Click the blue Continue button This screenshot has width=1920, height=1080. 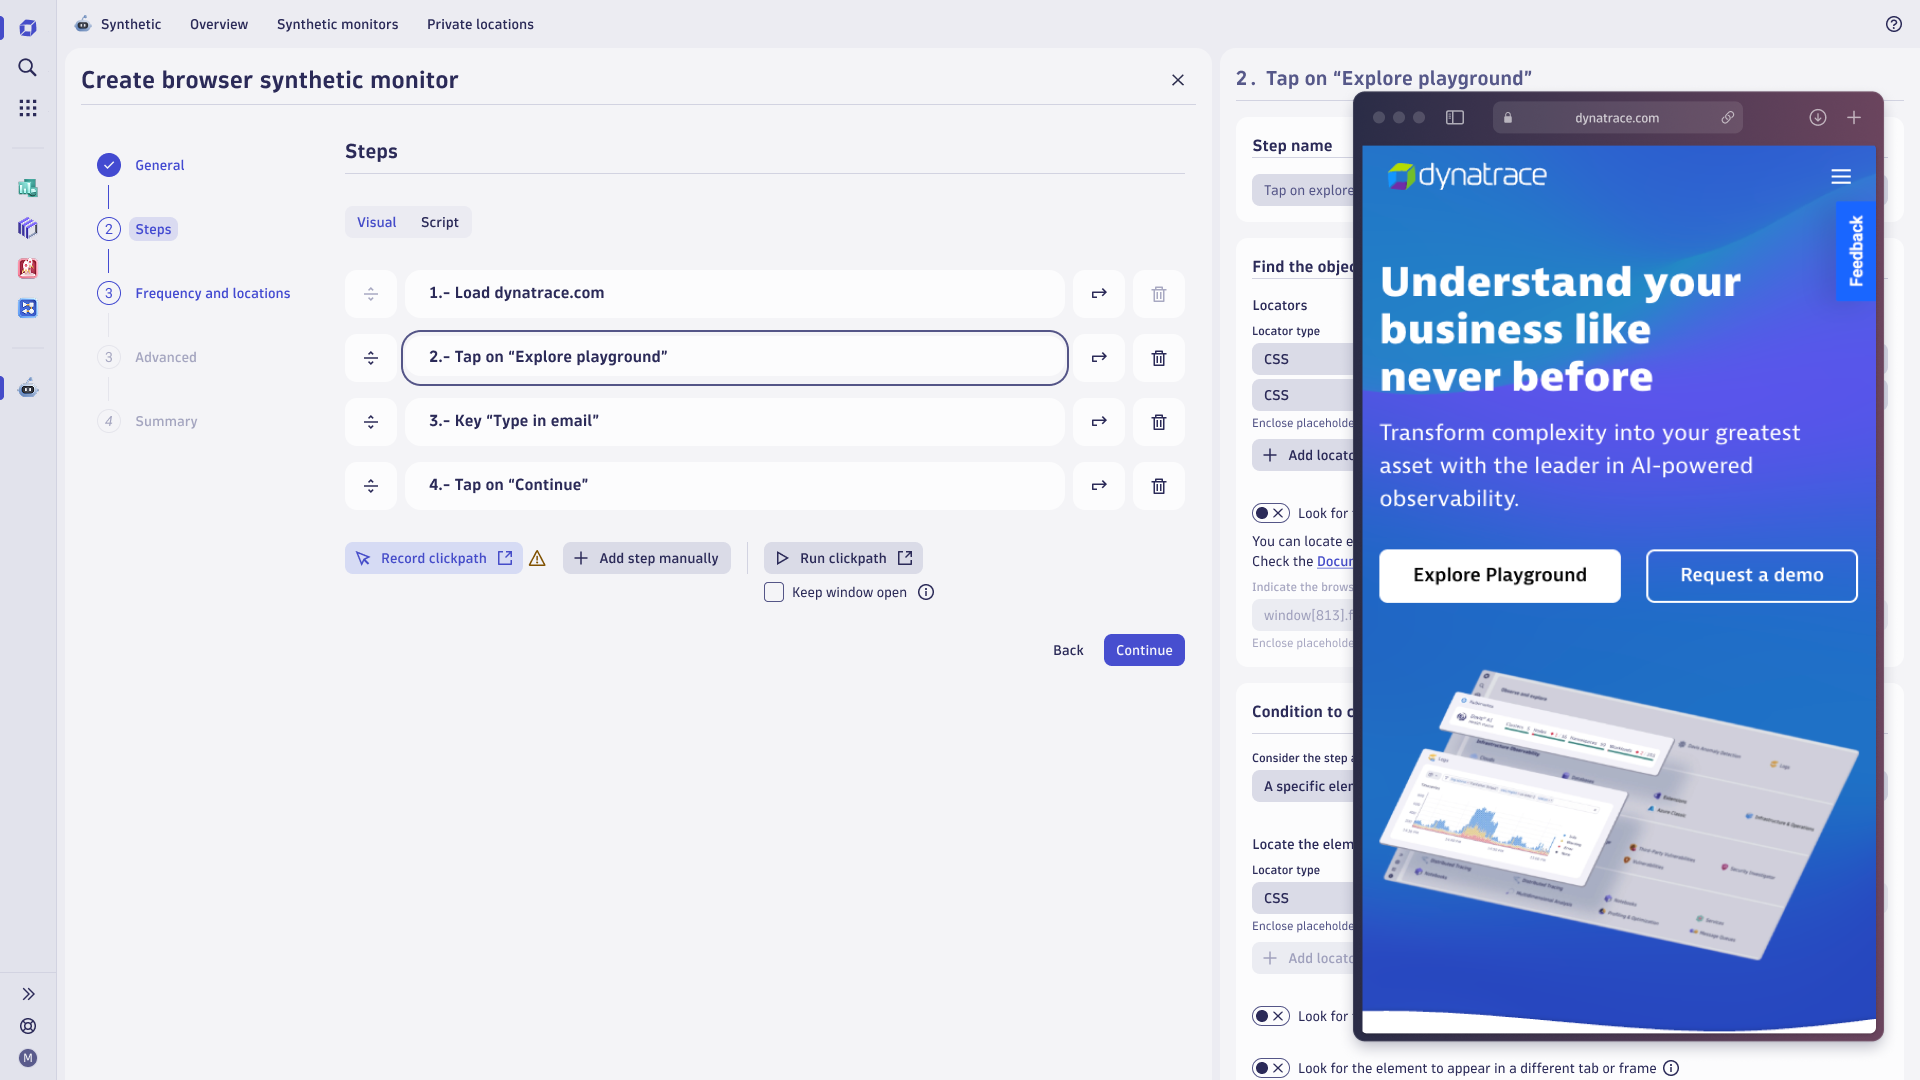1144,650
